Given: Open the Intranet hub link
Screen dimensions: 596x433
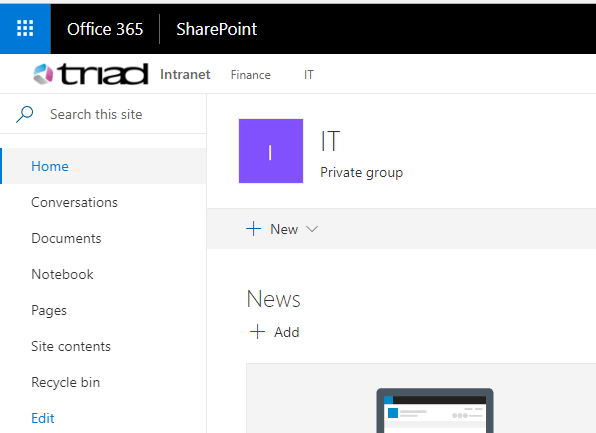Looking at the screenshot, I should click(185, 75).
